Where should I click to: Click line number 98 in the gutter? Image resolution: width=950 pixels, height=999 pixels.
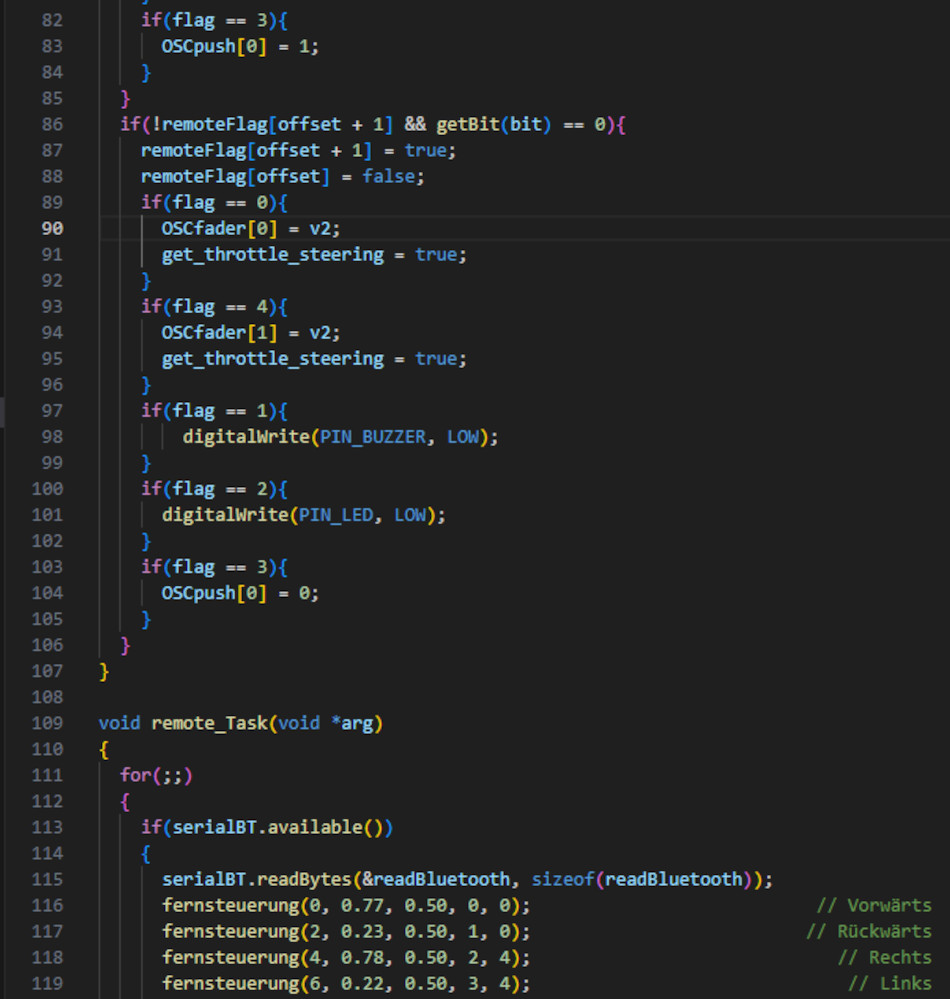click(x=52, y=436)
